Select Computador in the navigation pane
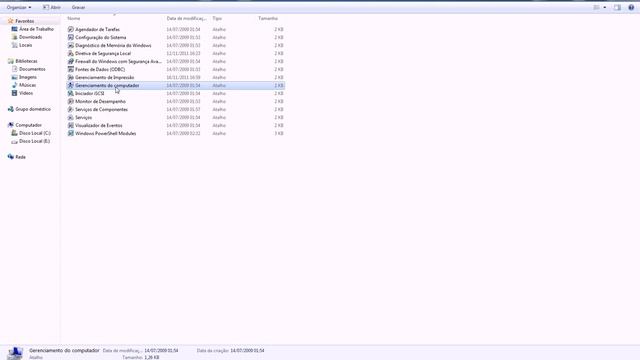The height and width of the screenshot is (360, 640). pos(29,125)
